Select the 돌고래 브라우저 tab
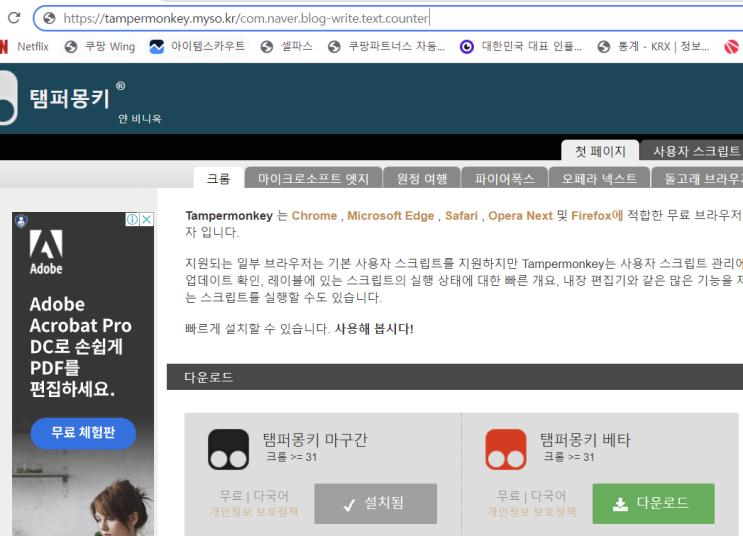Screen dimensions: 743x536 point(698,178)
